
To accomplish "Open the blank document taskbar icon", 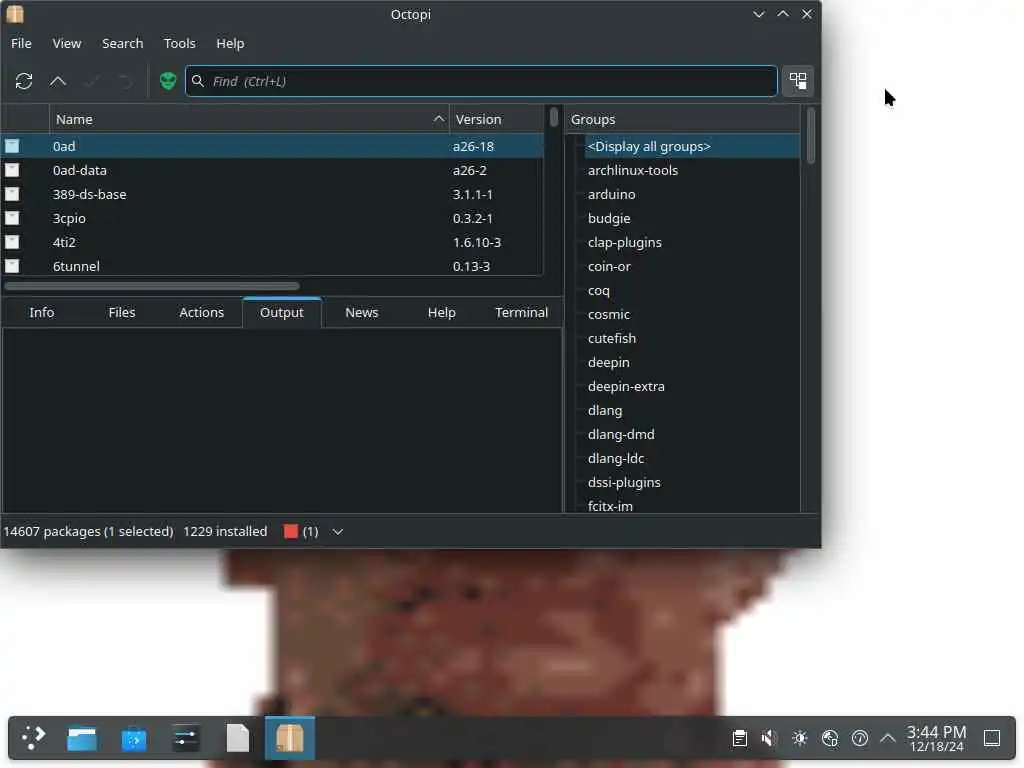I will tap(238, 738).
